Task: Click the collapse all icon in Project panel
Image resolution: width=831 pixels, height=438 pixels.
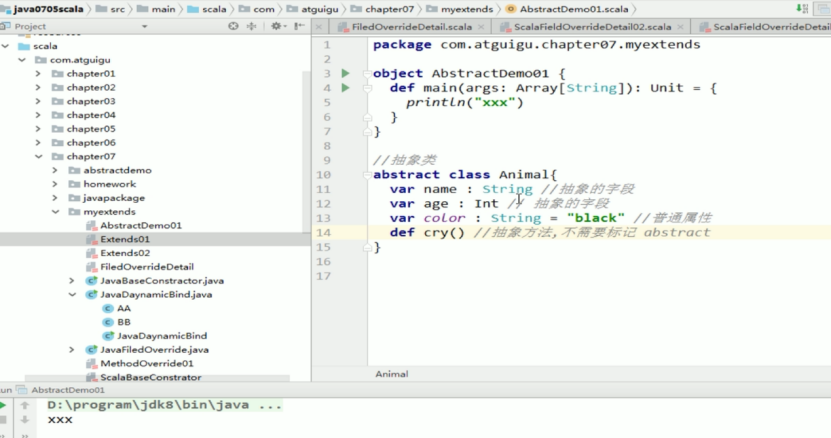Action: coord(252,26)
